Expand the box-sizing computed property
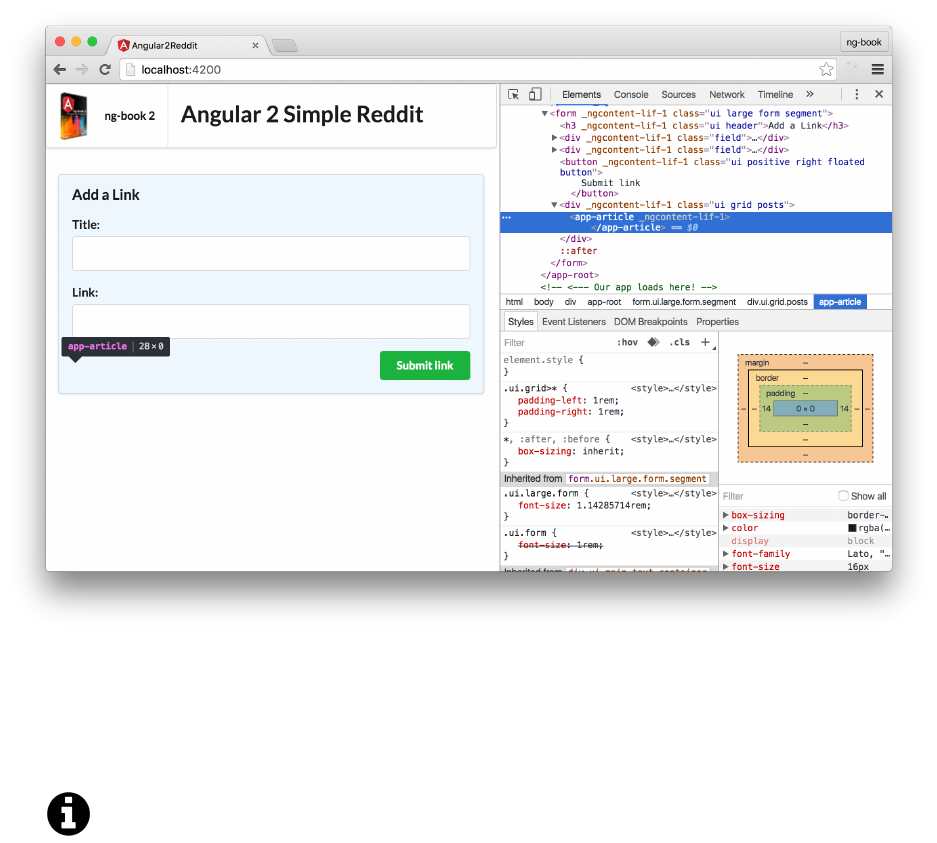 click(725, 515)
